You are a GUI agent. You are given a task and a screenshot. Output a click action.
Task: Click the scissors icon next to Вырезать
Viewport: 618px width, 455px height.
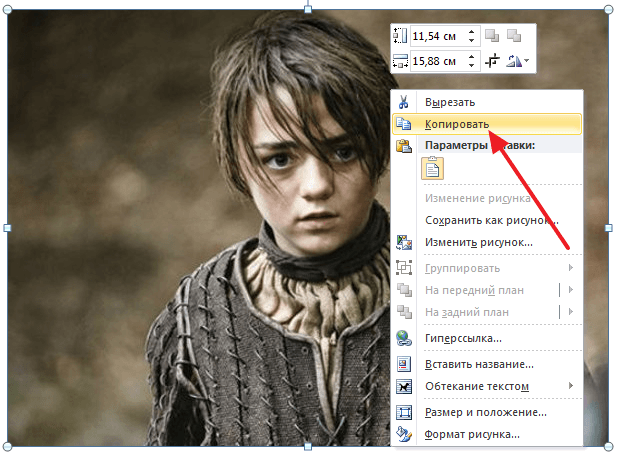404,103
